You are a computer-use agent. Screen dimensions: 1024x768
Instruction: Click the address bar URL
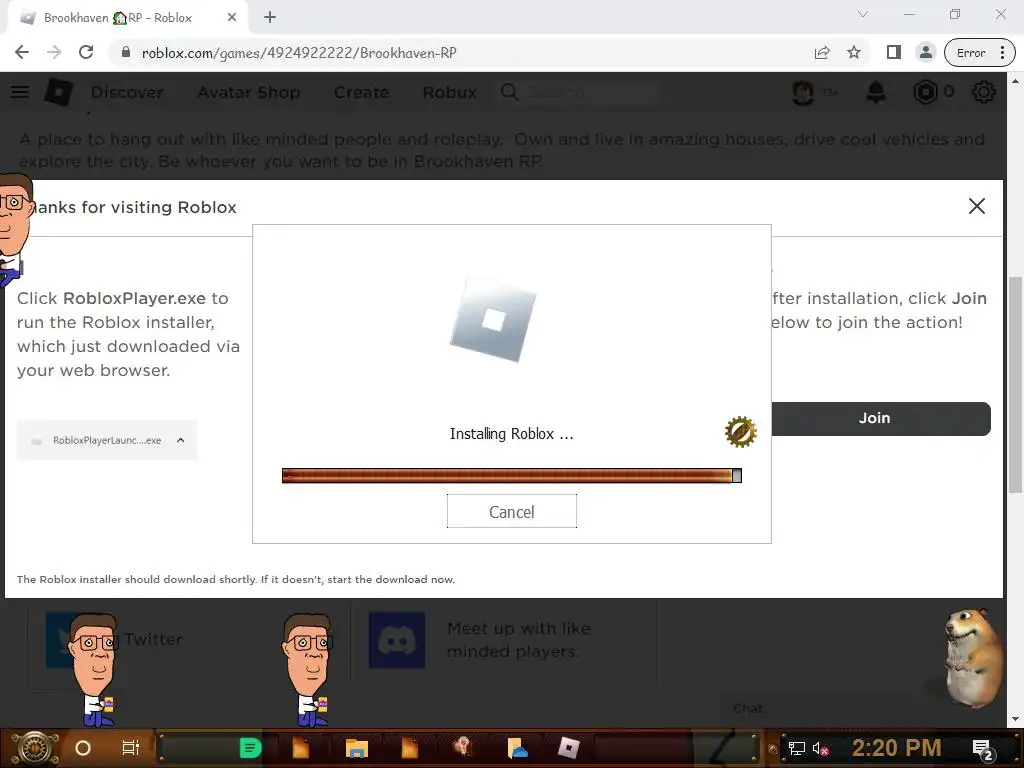pos(299,53)
